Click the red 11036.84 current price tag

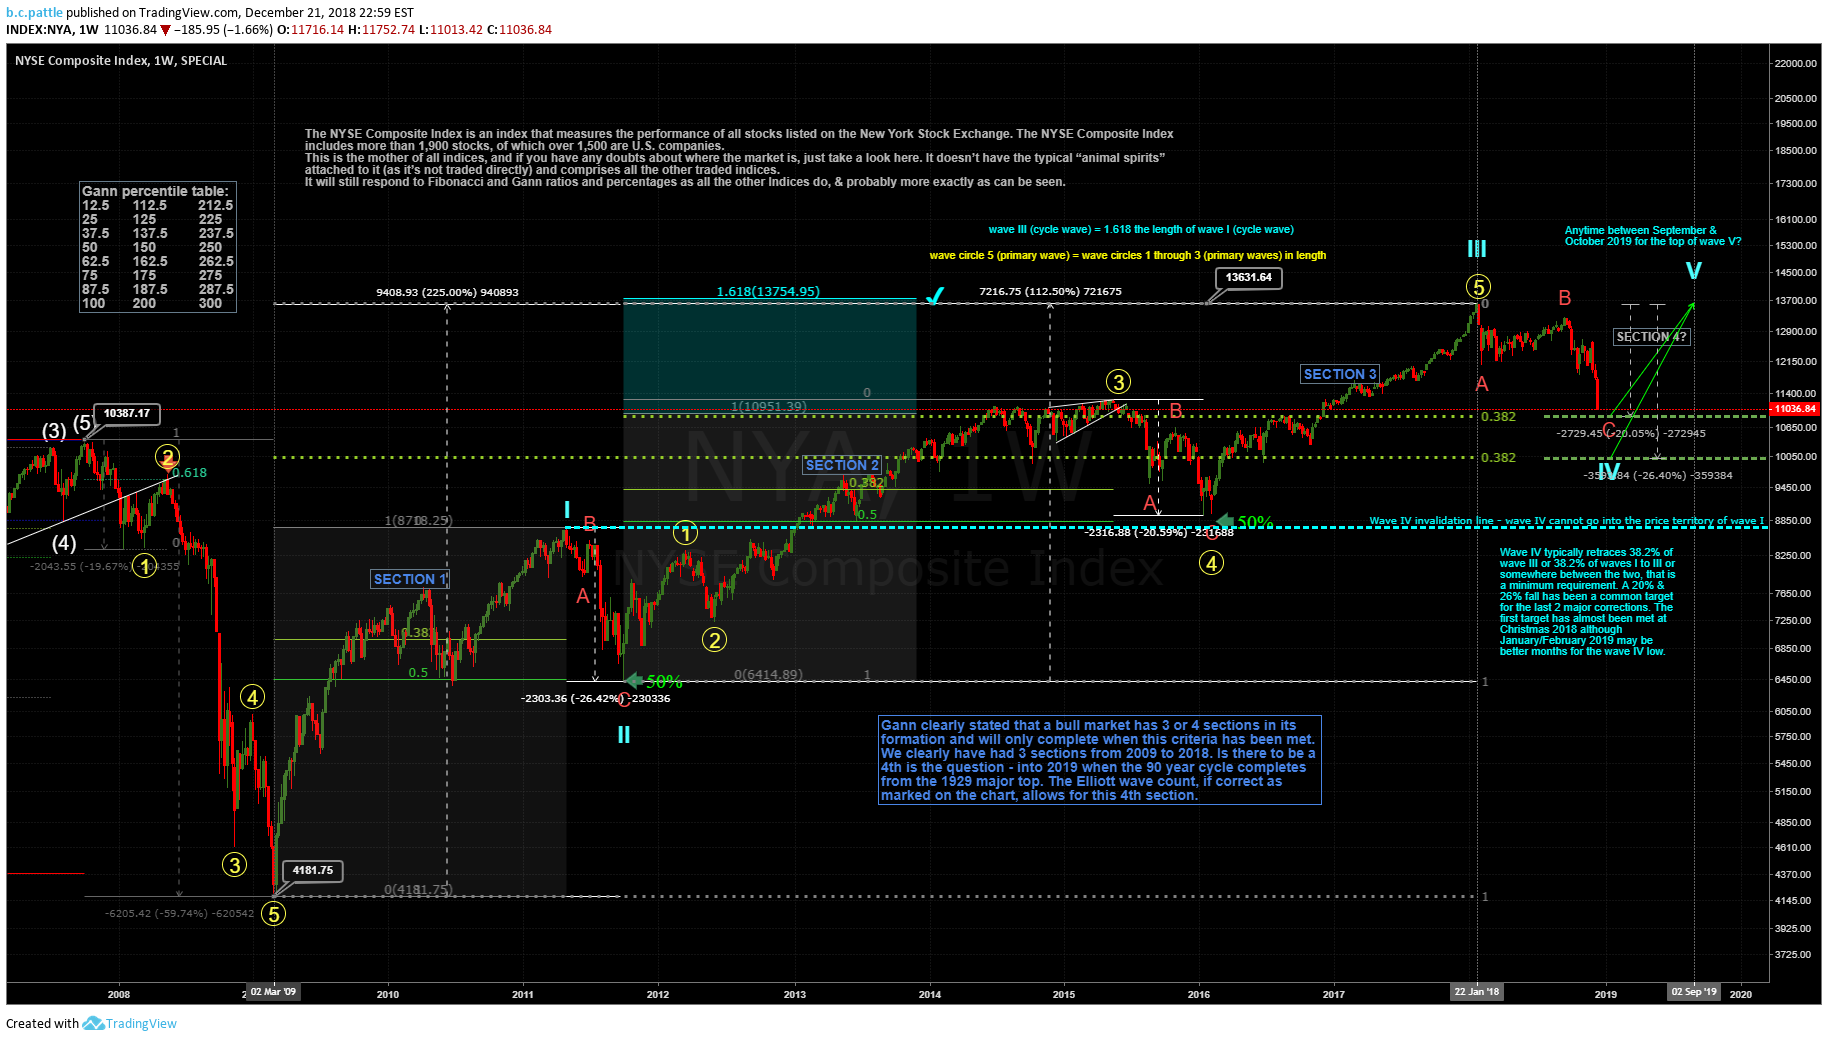[x=1795, y=409]
